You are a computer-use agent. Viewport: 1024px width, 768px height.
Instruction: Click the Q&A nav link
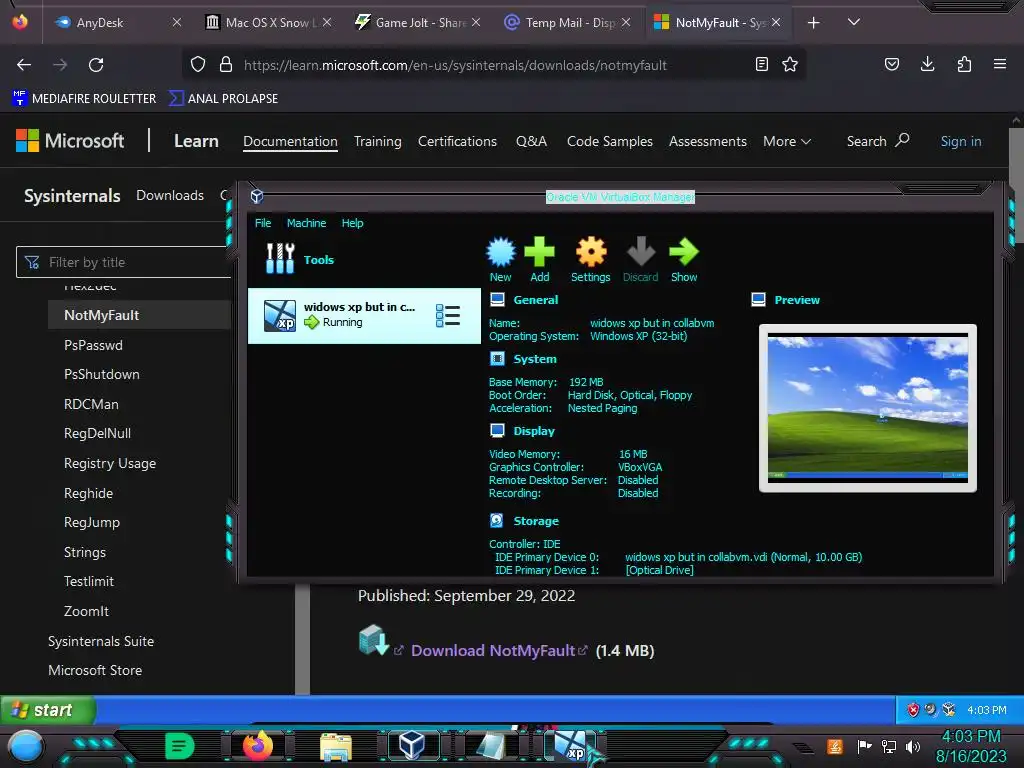(x=531, y=141)
